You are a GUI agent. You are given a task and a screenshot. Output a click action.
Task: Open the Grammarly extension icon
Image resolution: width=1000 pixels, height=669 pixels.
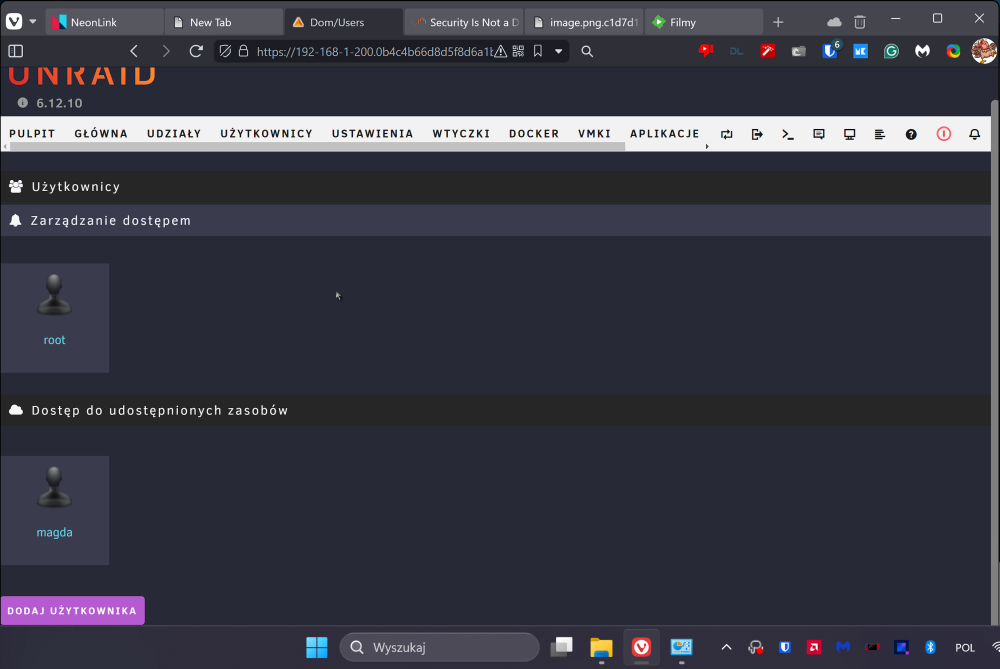pyautogui.click(x=891, y=51)
